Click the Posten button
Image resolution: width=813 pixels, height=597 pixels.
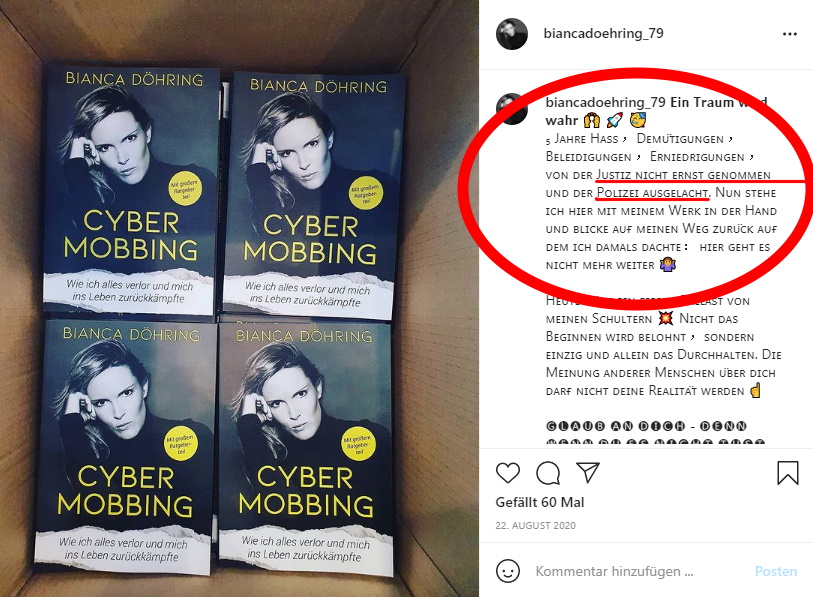(x=776, y=571)
